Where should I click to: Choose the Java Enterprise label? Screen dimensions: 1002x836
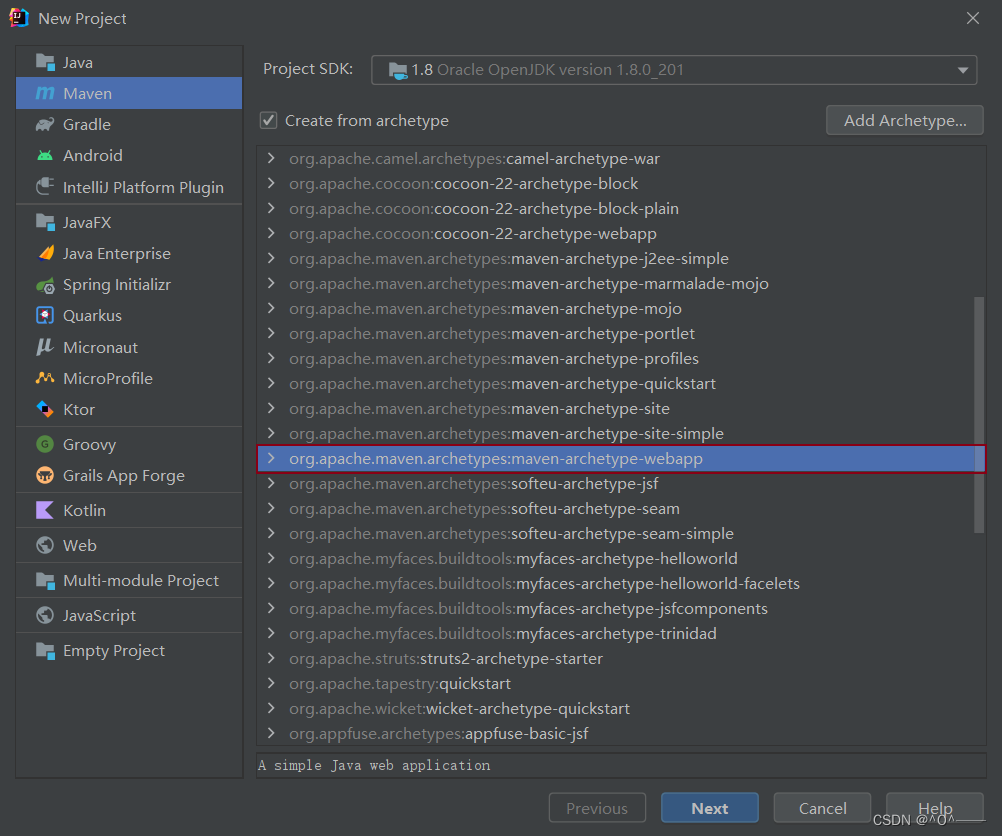point(117,254)
